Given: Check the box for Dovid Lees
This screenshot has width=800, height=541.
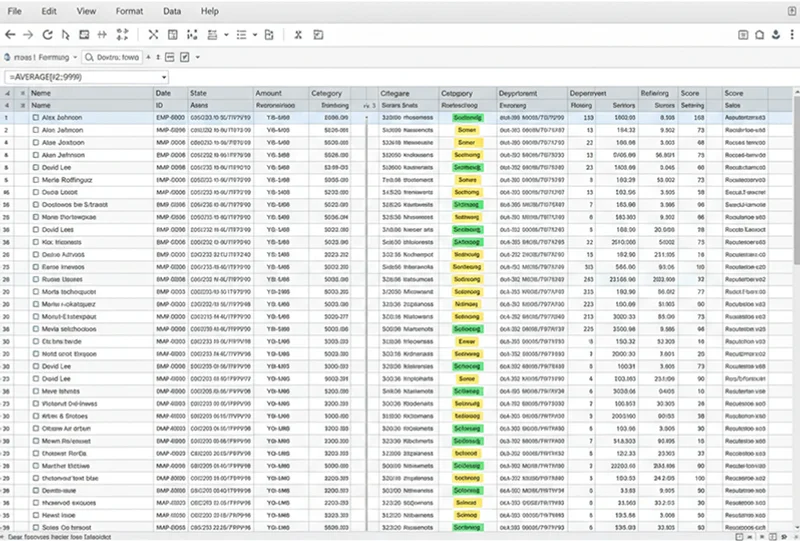Looking at the screenshot, I should pyautogui.click(x=36, y=230).
